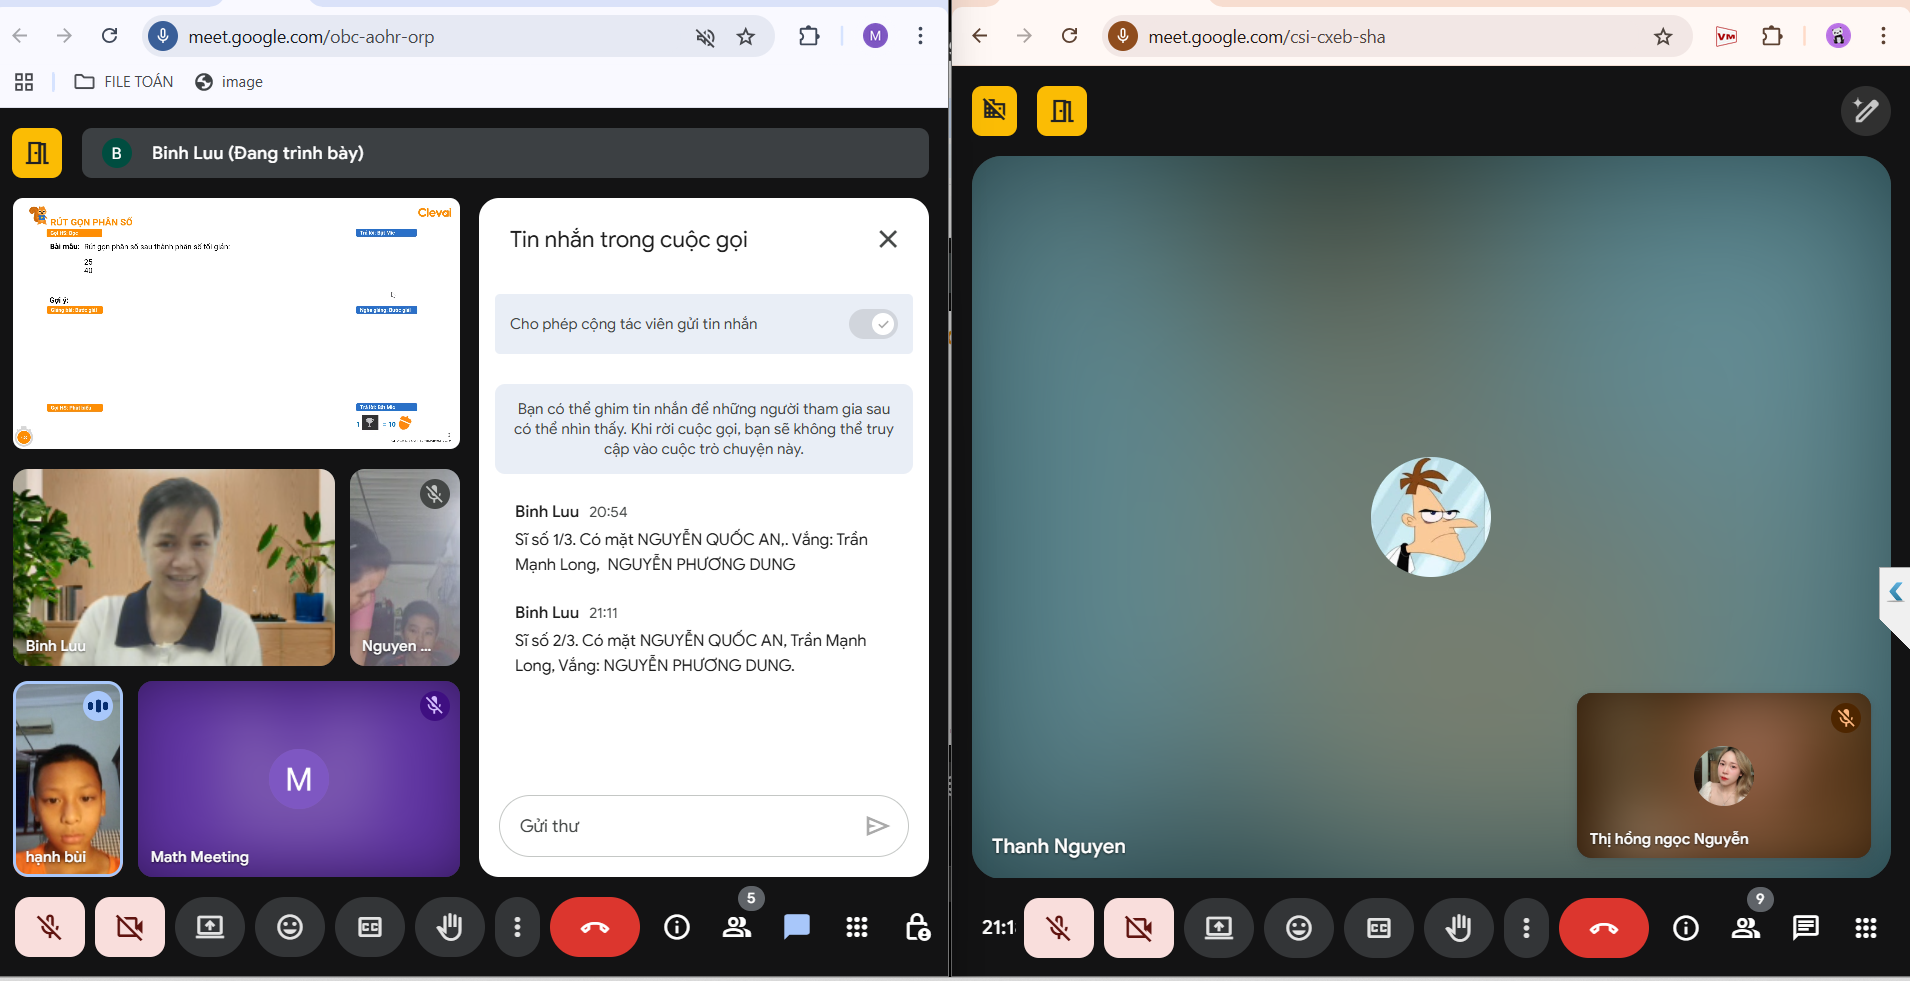
Task: Open site info microphone icon in left address bar
Action: (x=162, y=37)
